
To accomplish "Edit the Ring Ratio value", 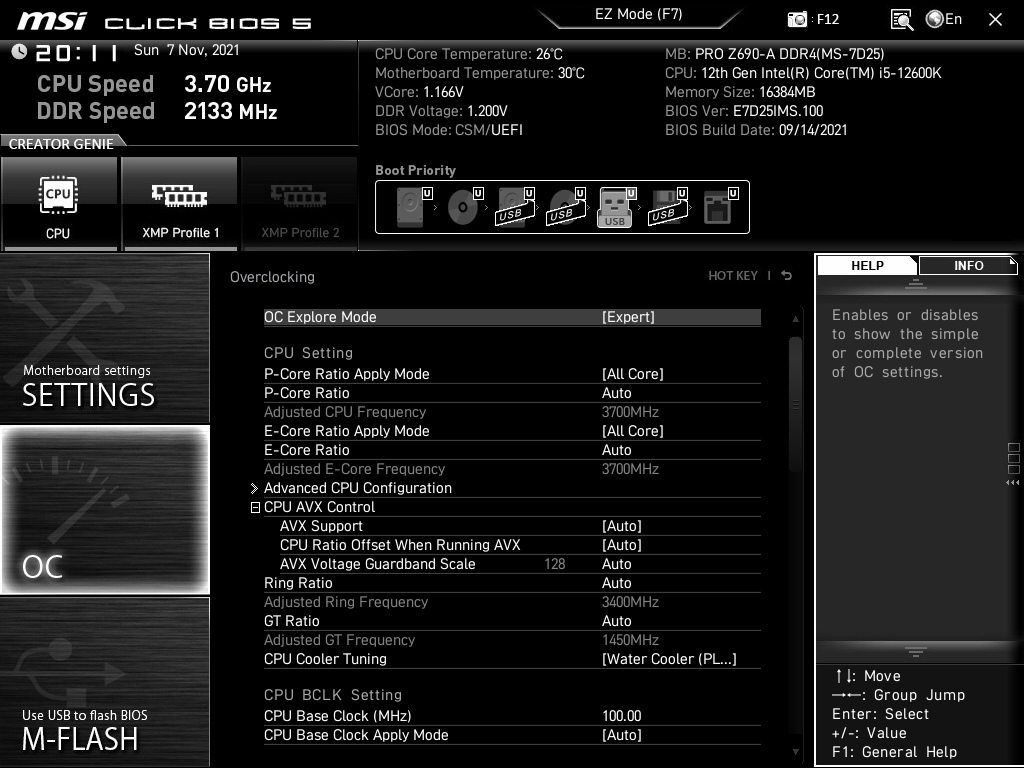I will (x=512, y=583).
